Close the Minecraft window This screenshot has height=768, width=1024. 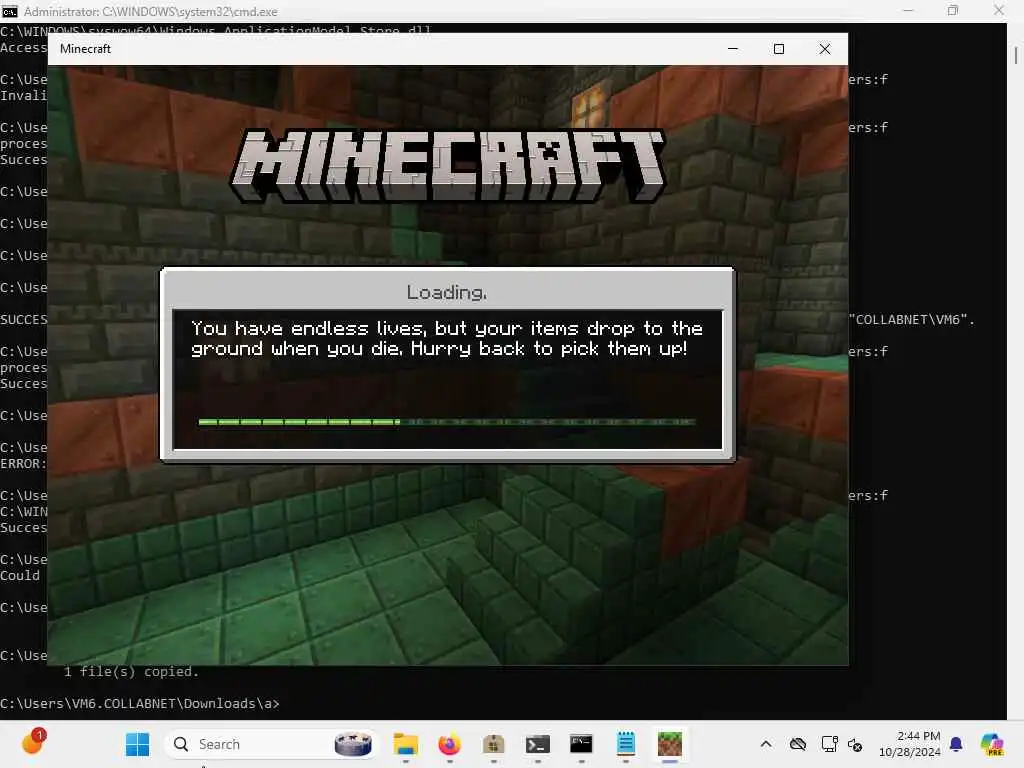pos(825,49)
